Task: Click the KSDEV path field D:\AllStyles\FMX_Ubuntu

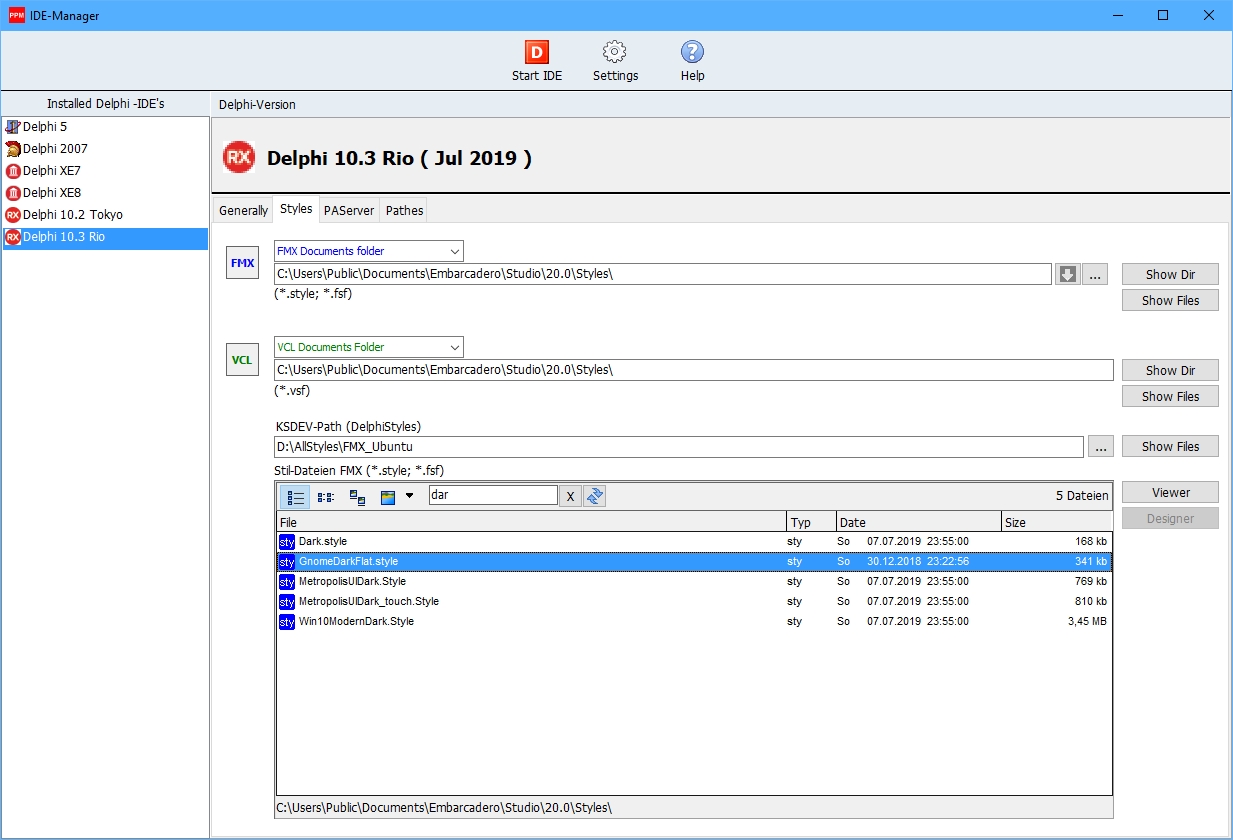Action: click(x=679, y=447)
